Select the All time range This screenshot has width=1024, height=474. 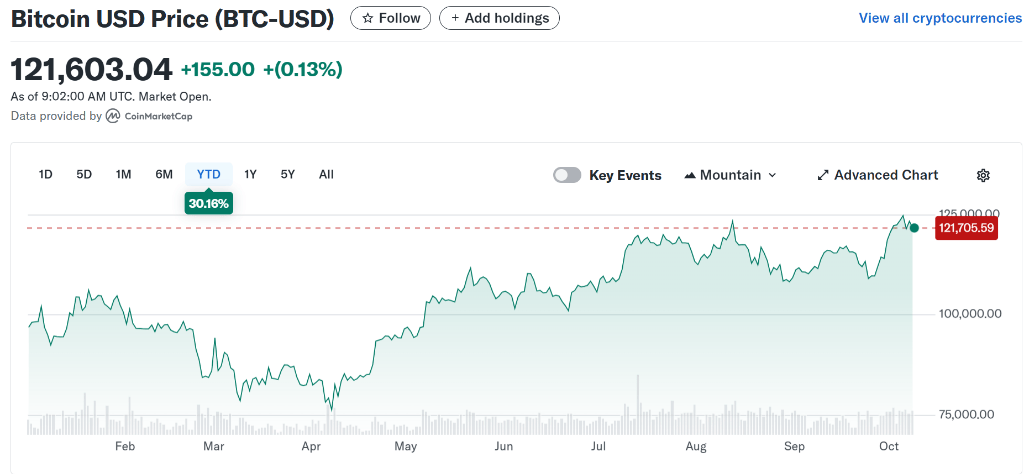tap(326, 174)
